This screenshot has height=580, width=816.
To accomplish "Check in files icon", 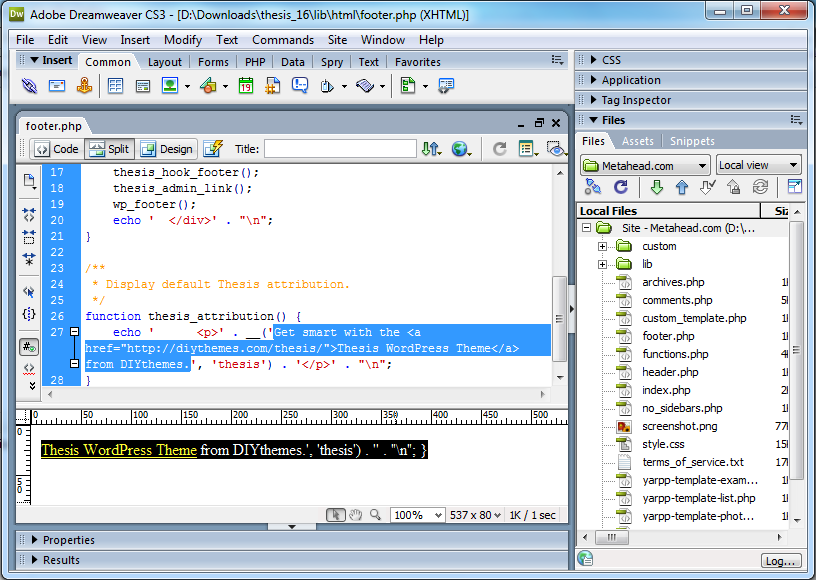I will (734, 187).
